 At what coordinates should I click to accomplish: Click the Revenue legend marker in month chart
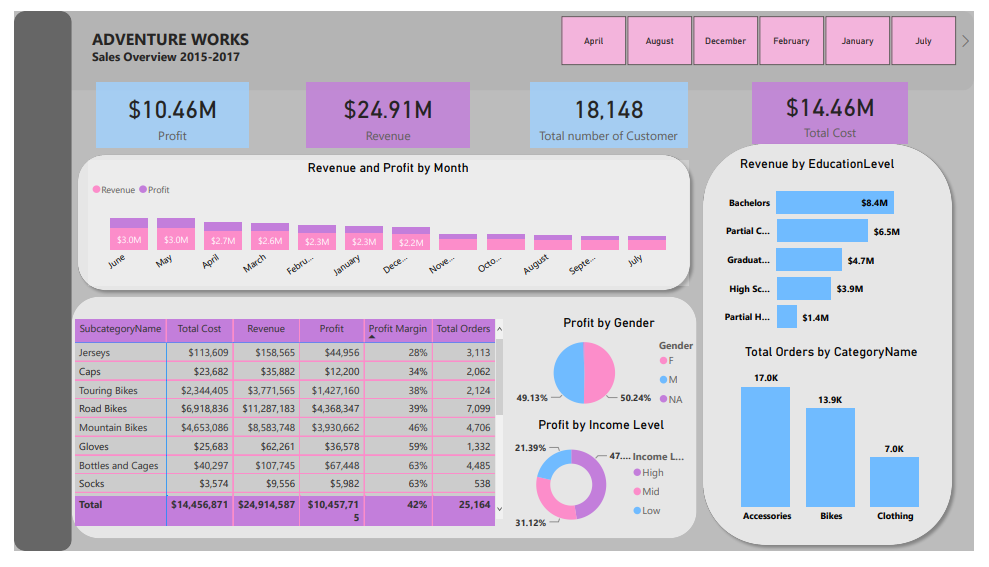pos(97,189)
